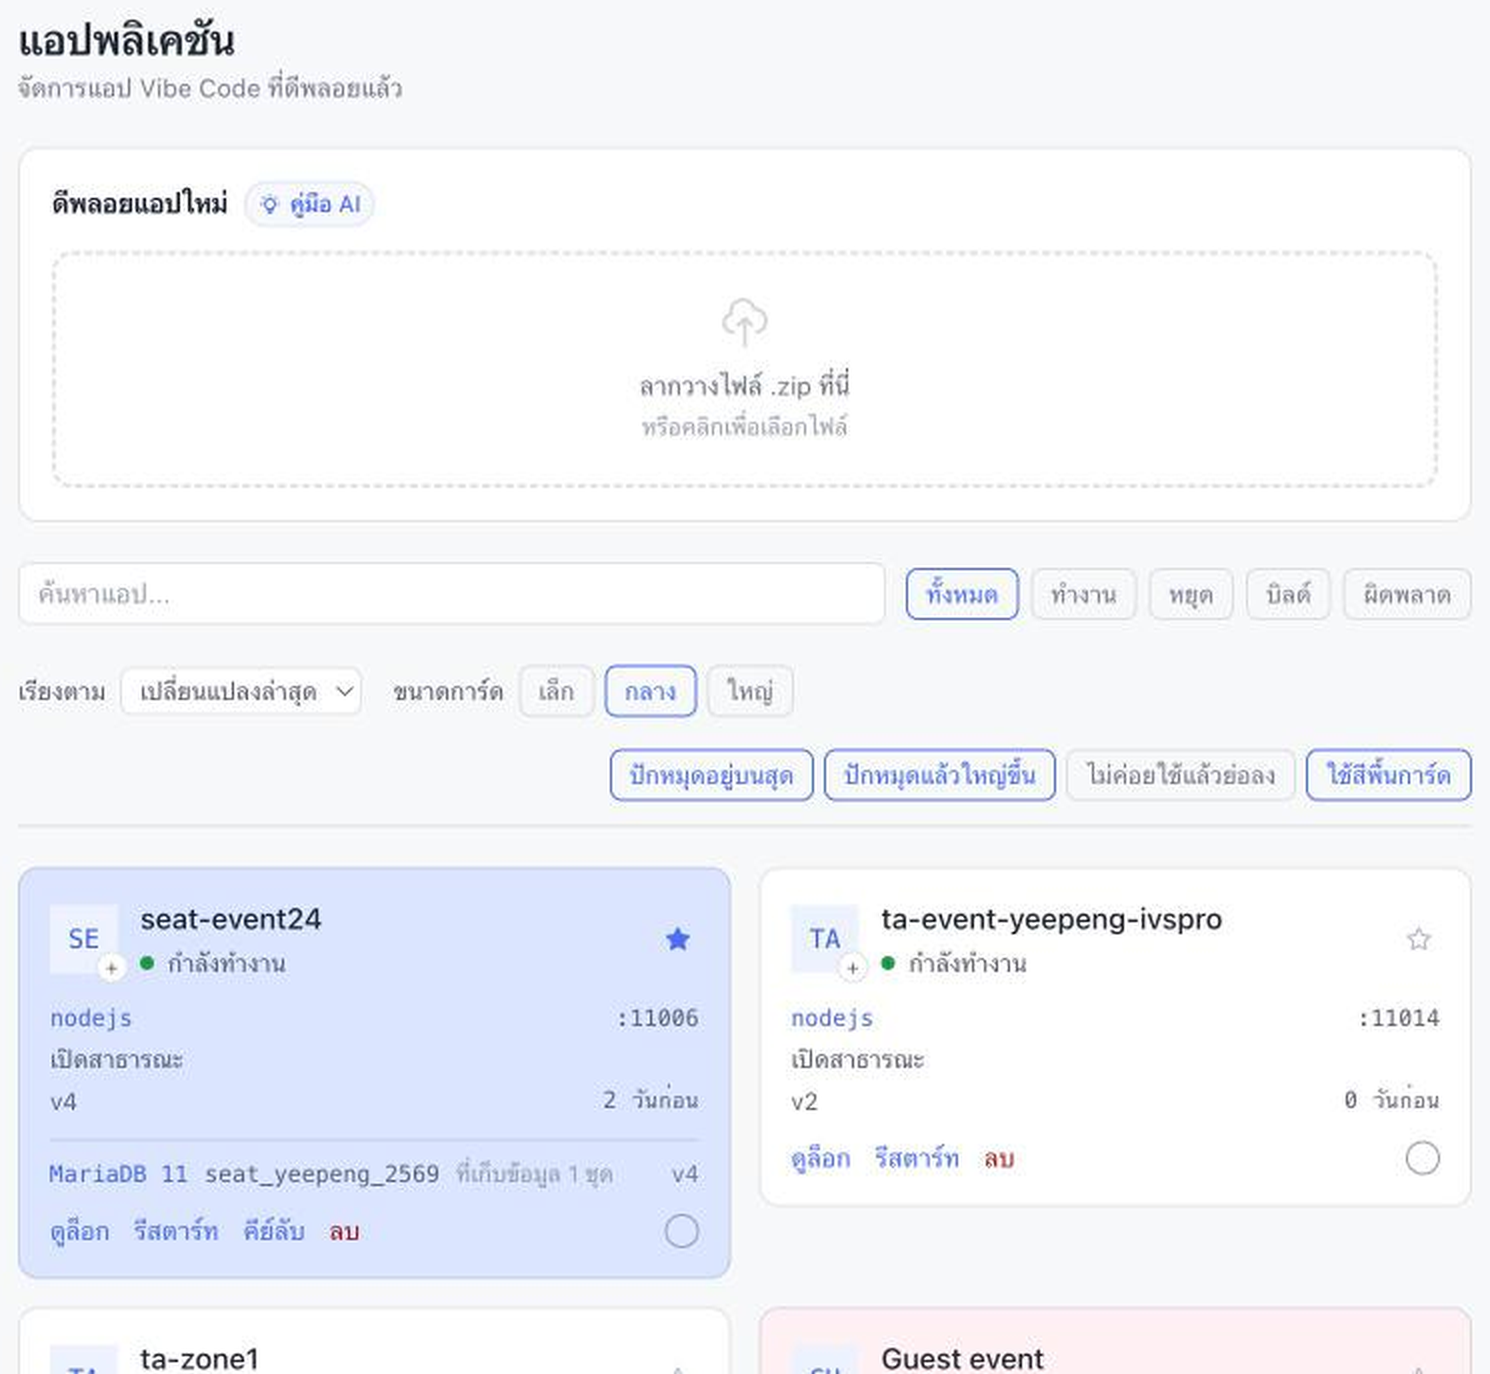Click port :11006 on seat-event24 card
Viewport: 1490px width, 1374px height.
tap(657, 1018)
